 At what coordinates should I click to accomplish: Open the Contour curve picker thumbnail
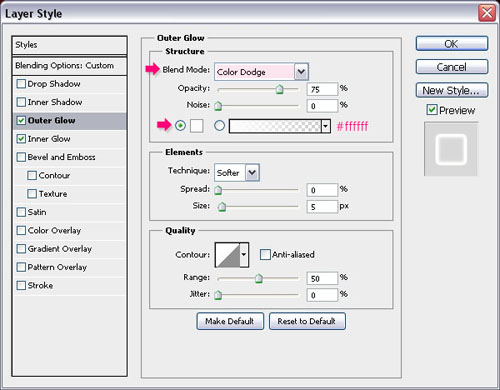tap(228, 255)
